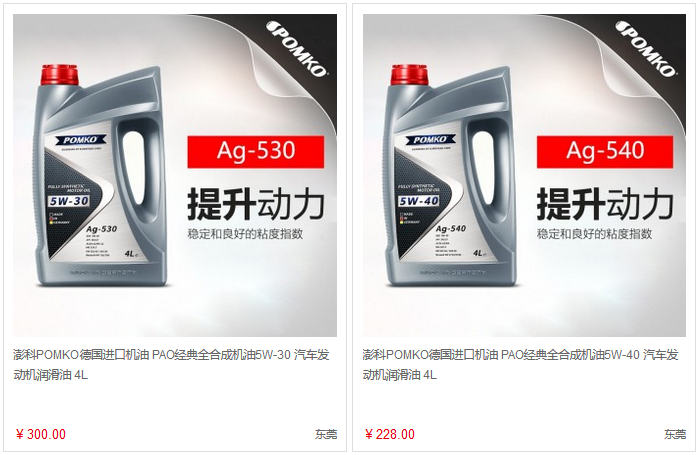Click 东莞 location on the 5W-30 listing
This screenshot has width=699, height=455.
[326, 434]
